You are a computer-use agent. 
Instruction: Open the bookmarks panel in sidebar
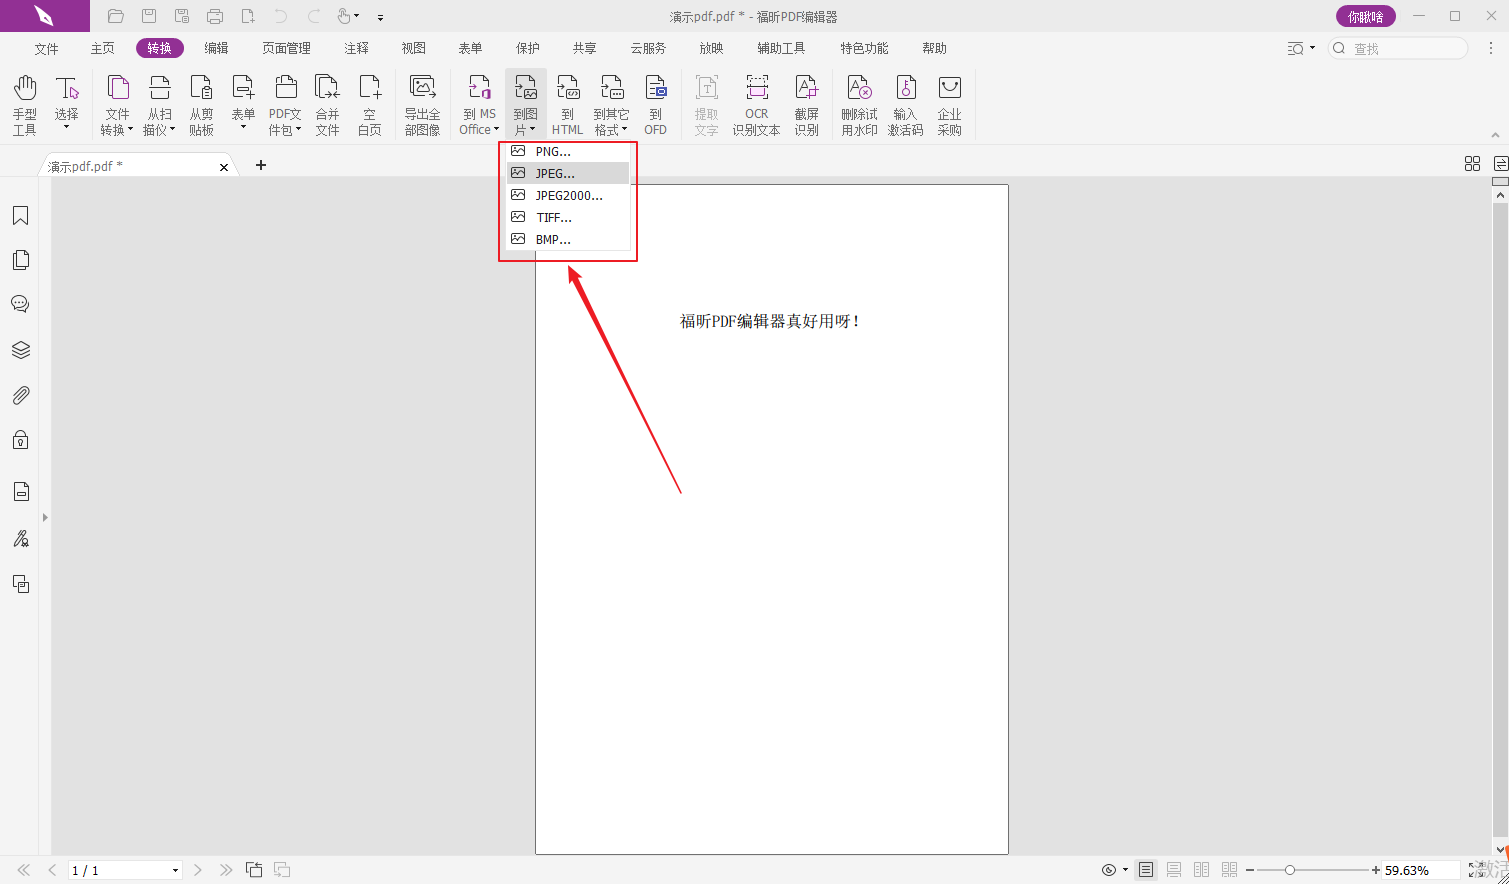[x=20, y=216]
